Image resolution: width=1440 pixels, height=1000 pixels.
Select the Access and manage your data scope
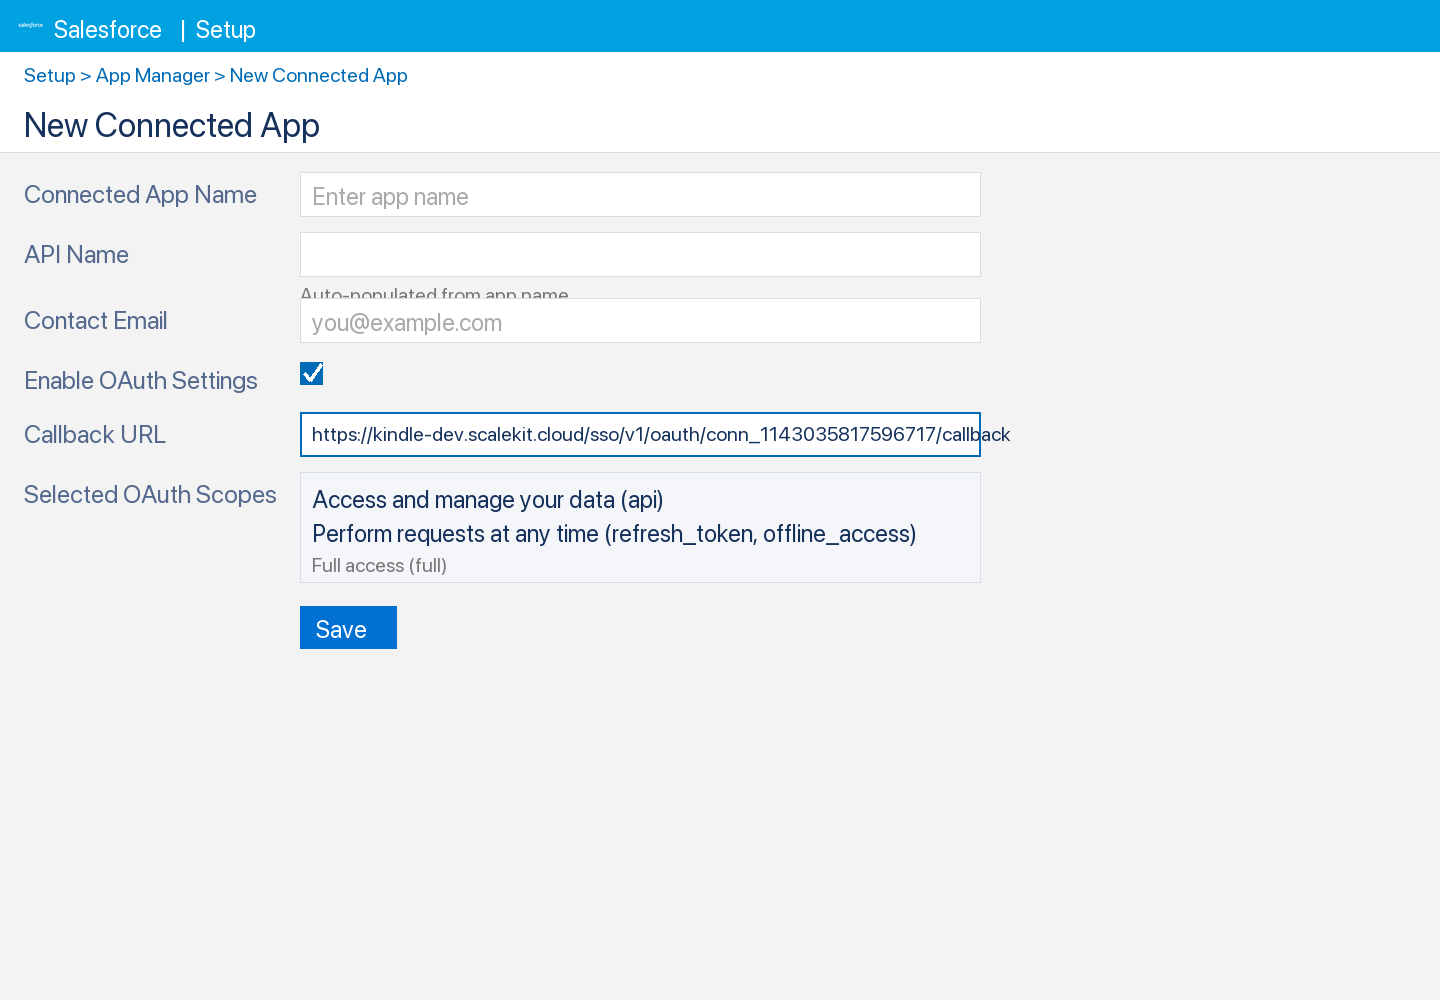pyautogui.click(x=487, y=499)
